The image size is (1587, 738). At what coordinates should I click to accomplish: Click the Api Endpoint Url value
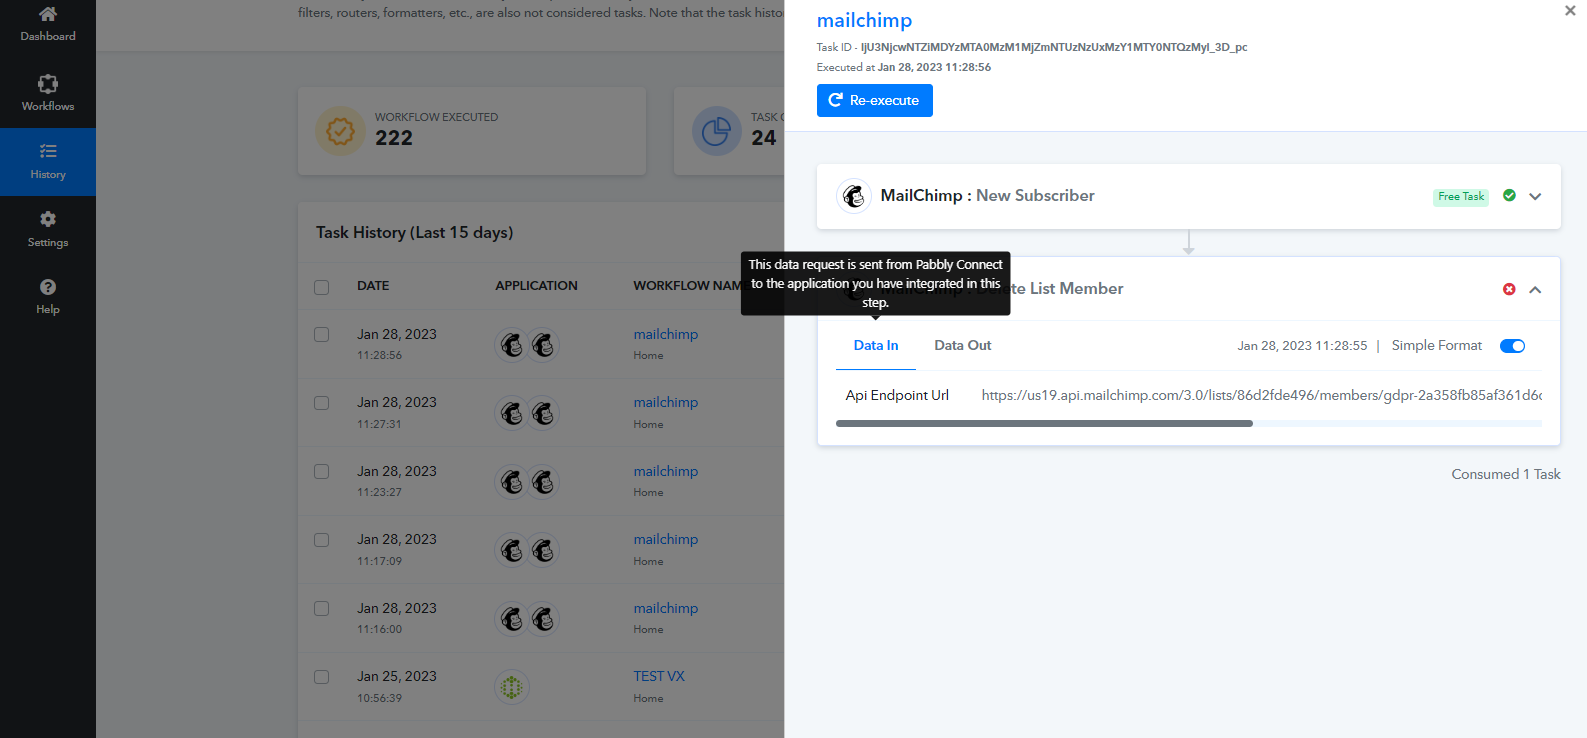click(1261, 395)
